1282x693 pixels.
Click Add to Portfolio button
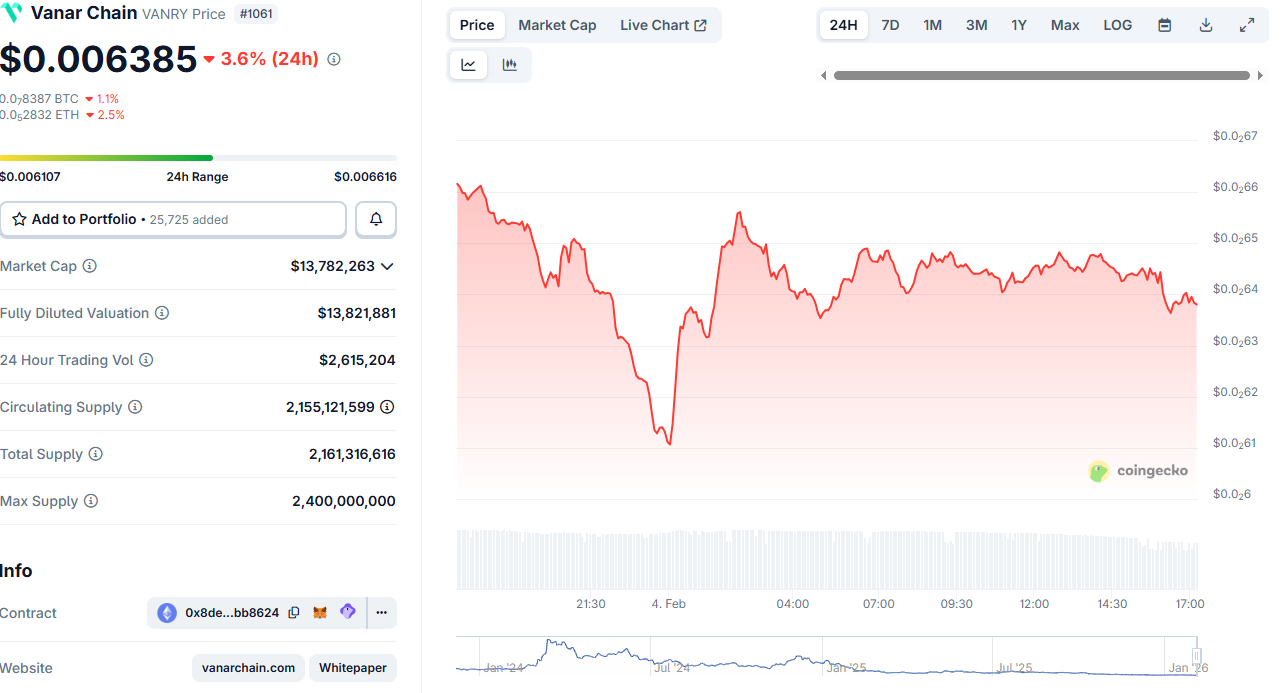pos(173,219)
